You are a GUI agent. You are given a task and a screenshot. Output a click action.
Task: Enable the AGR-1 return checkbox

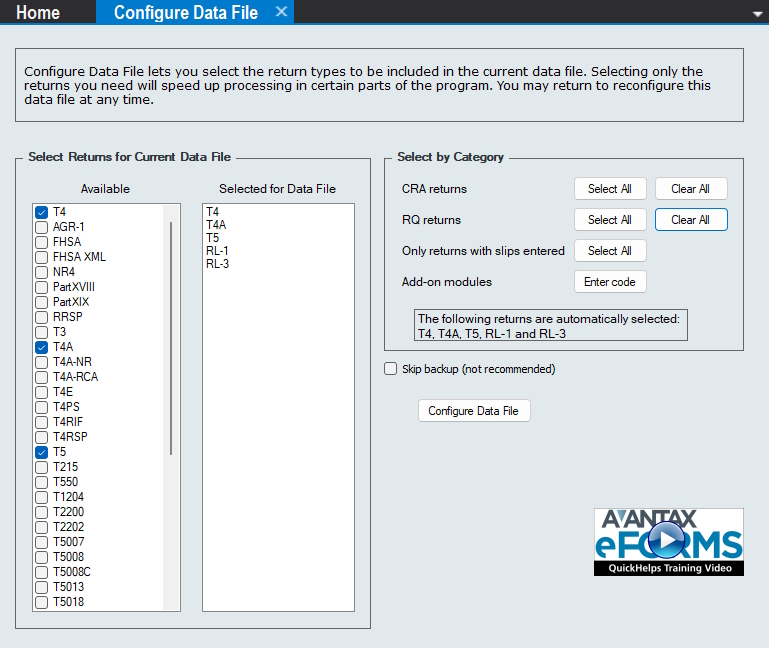coord(42,227)
